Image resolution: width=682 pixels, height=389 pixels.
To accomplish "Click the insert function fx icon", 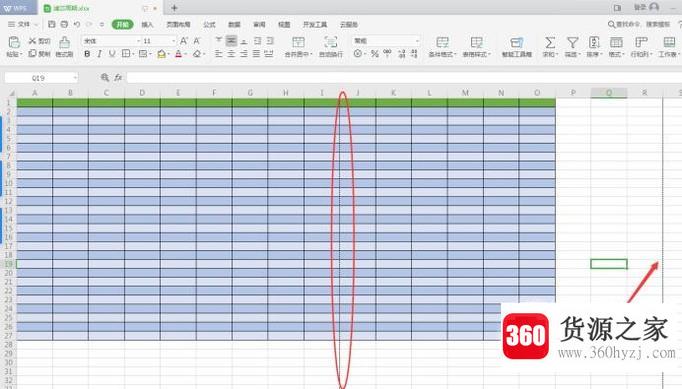I will pyautogui.click(x=118, y=77).
